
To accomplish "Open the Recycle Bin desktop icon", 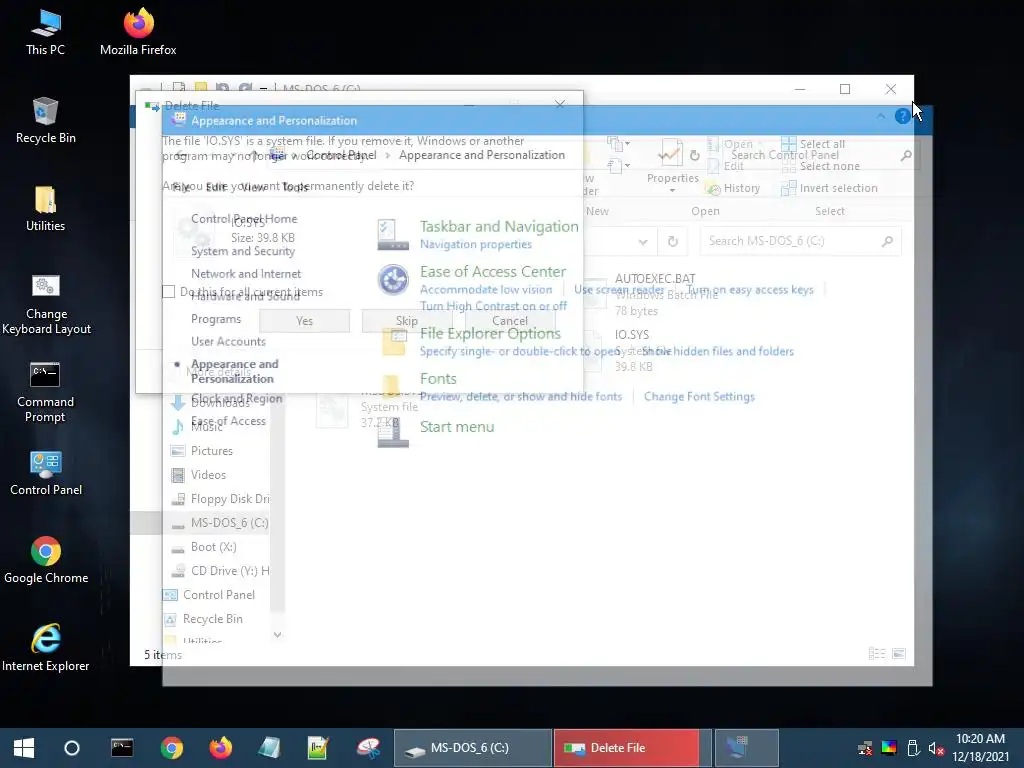I will click(x=45, y=121).
